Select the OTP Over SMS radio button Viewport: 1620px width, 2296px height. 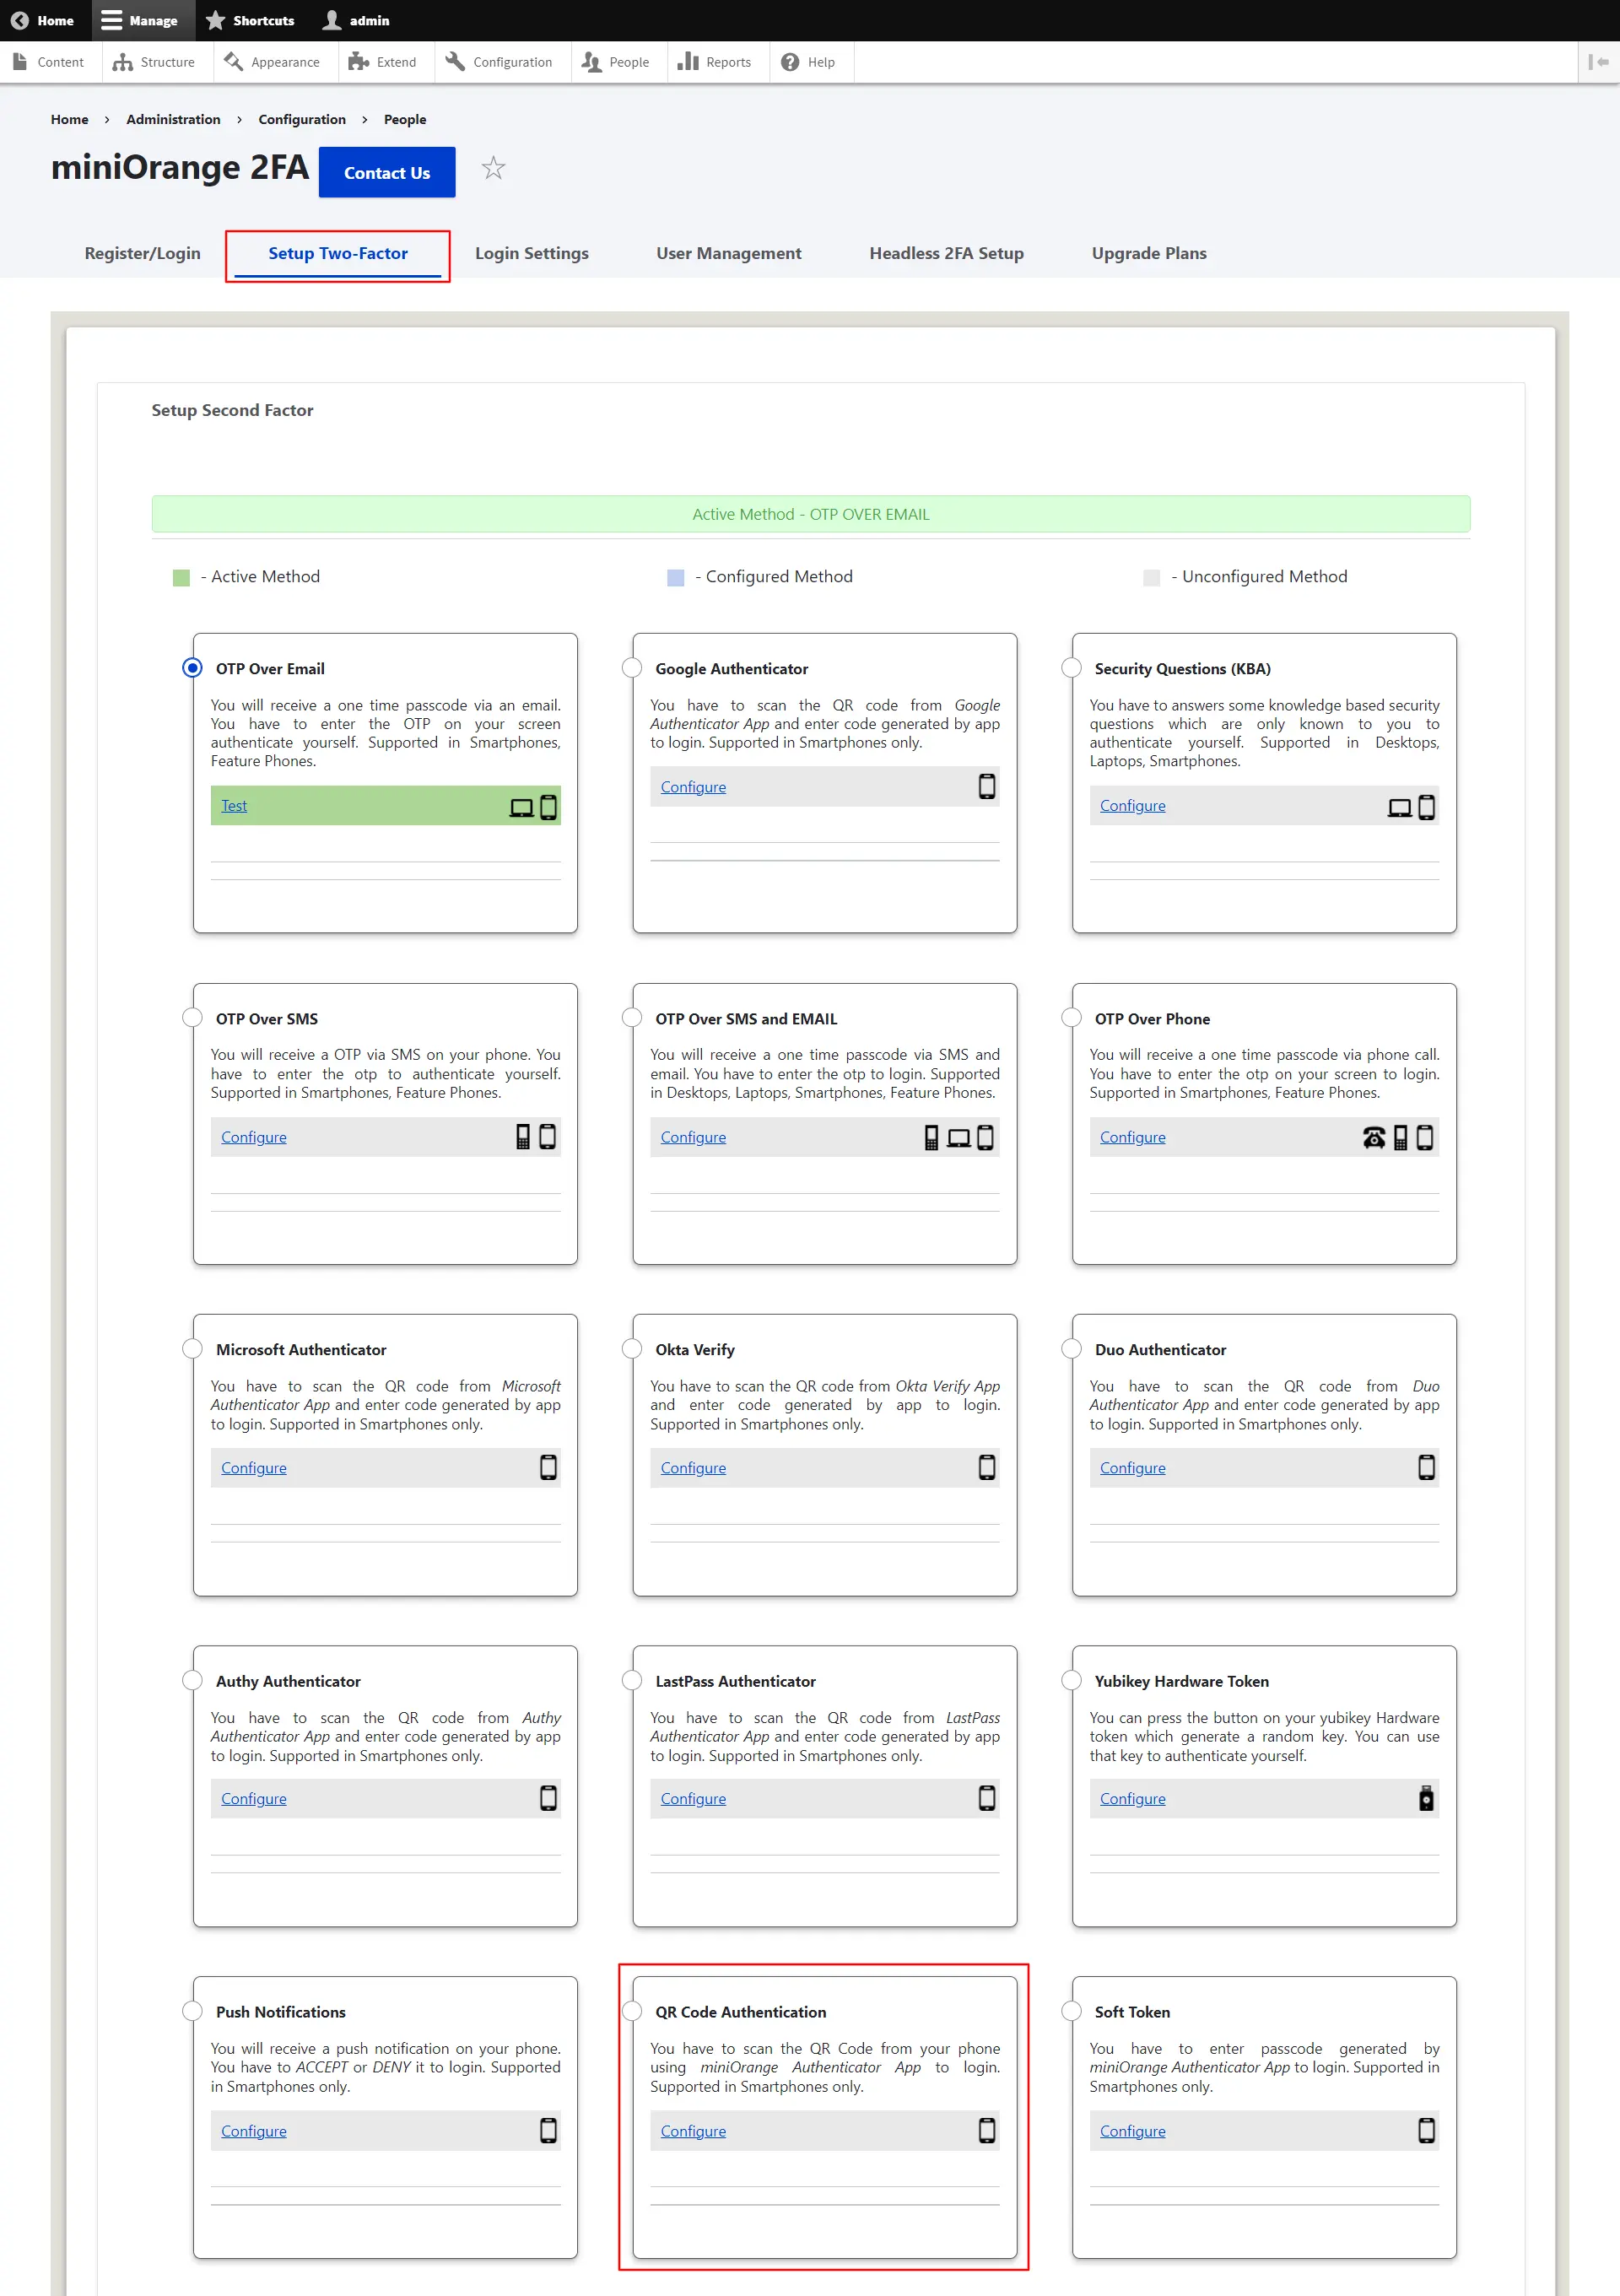tap(192, 1017)
